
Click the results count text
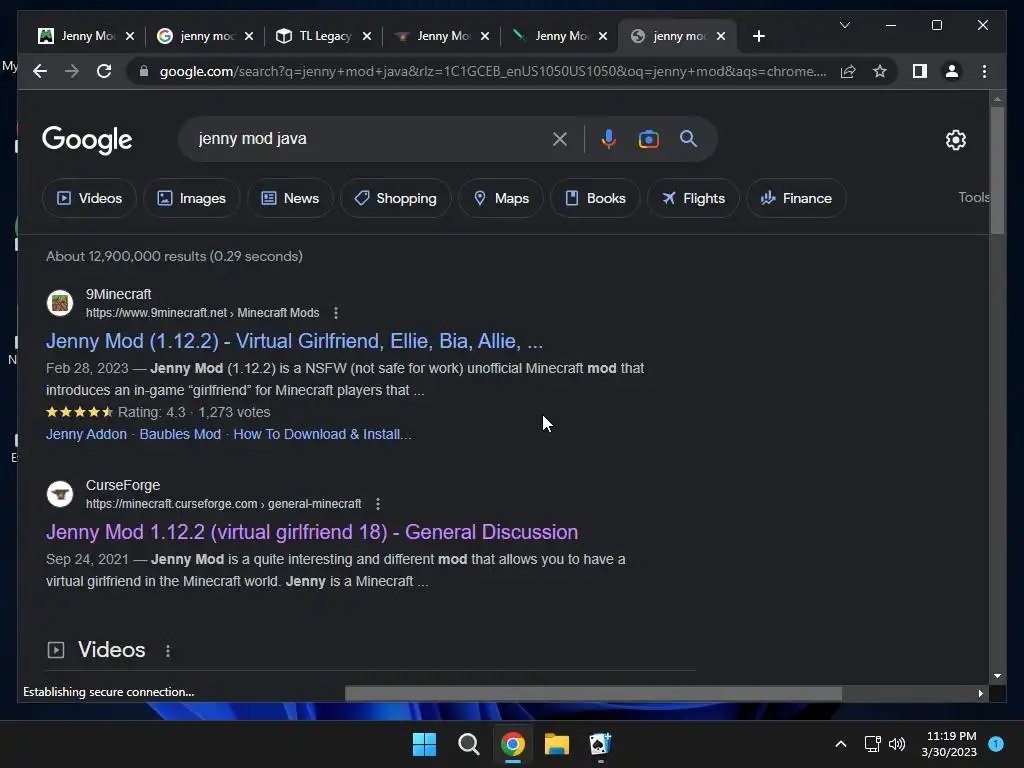174,257
